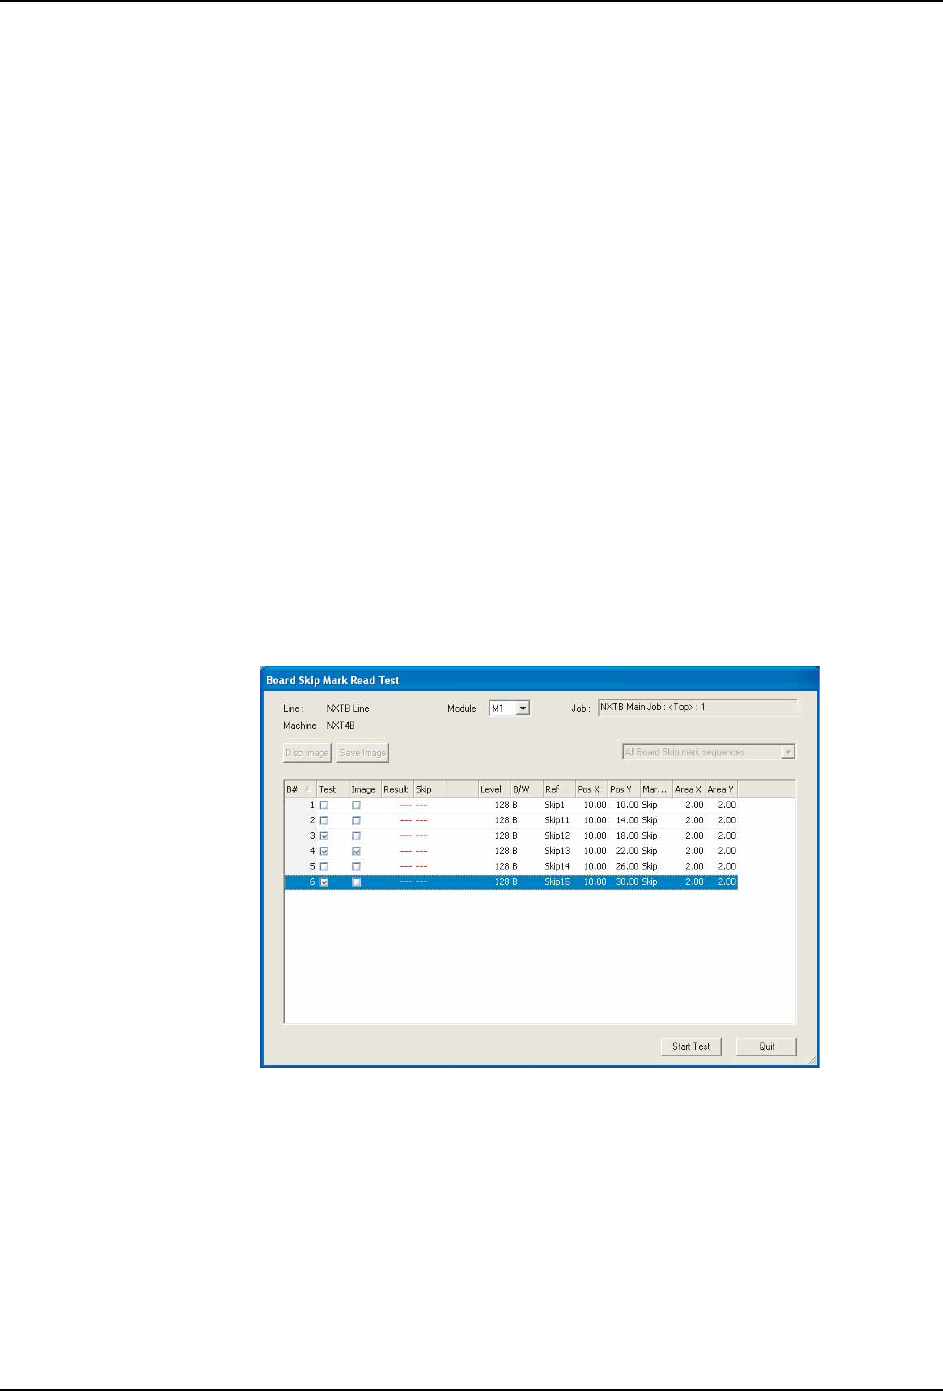Click the B/W column header
Image resolution: width=943 pixels, height=1391 pixels.
tap(526, 789)
